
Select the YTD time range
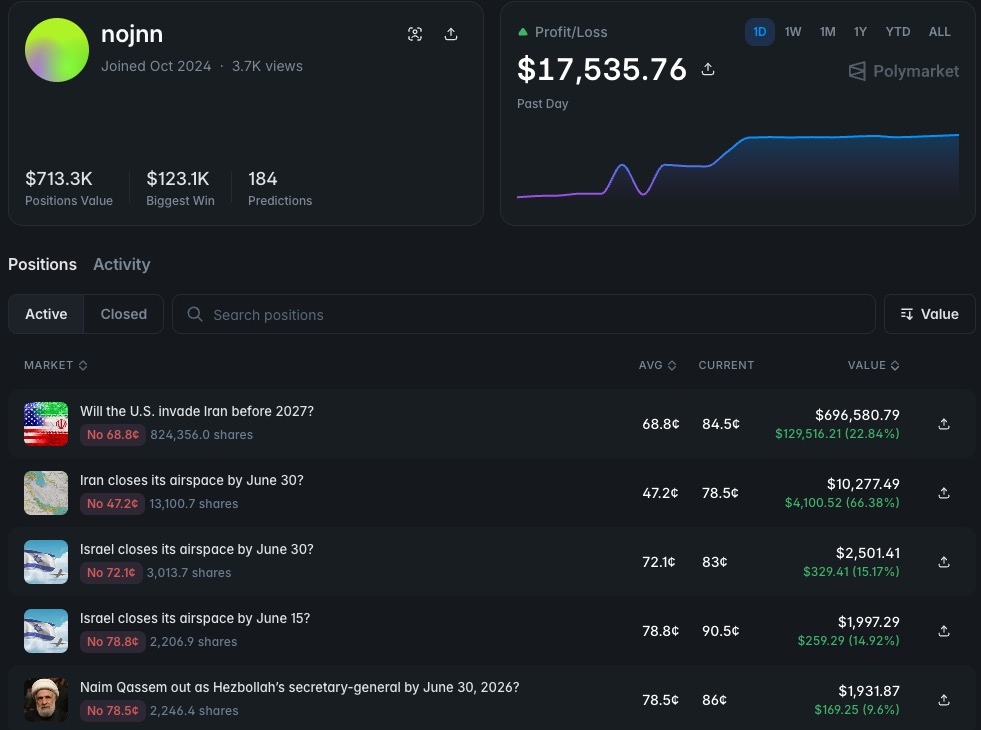898,32
